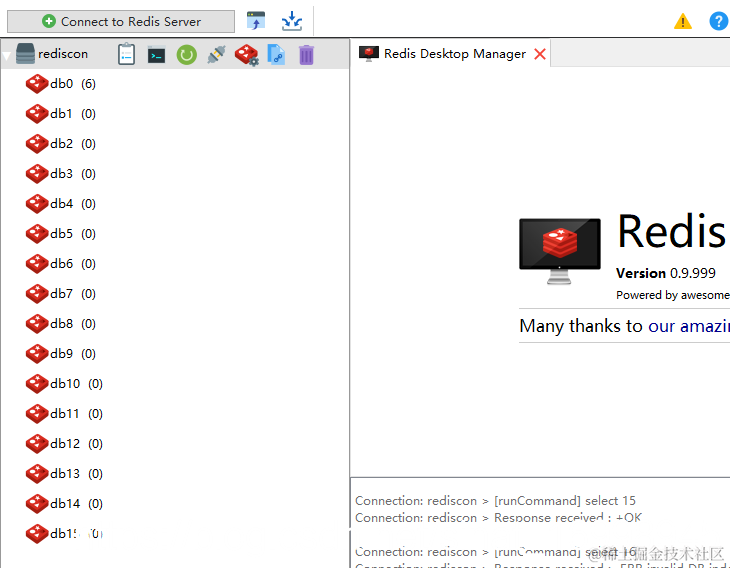The image size is (730, 568).
Task: Click the Version 0.9.999 text
Action: [666, 273]
